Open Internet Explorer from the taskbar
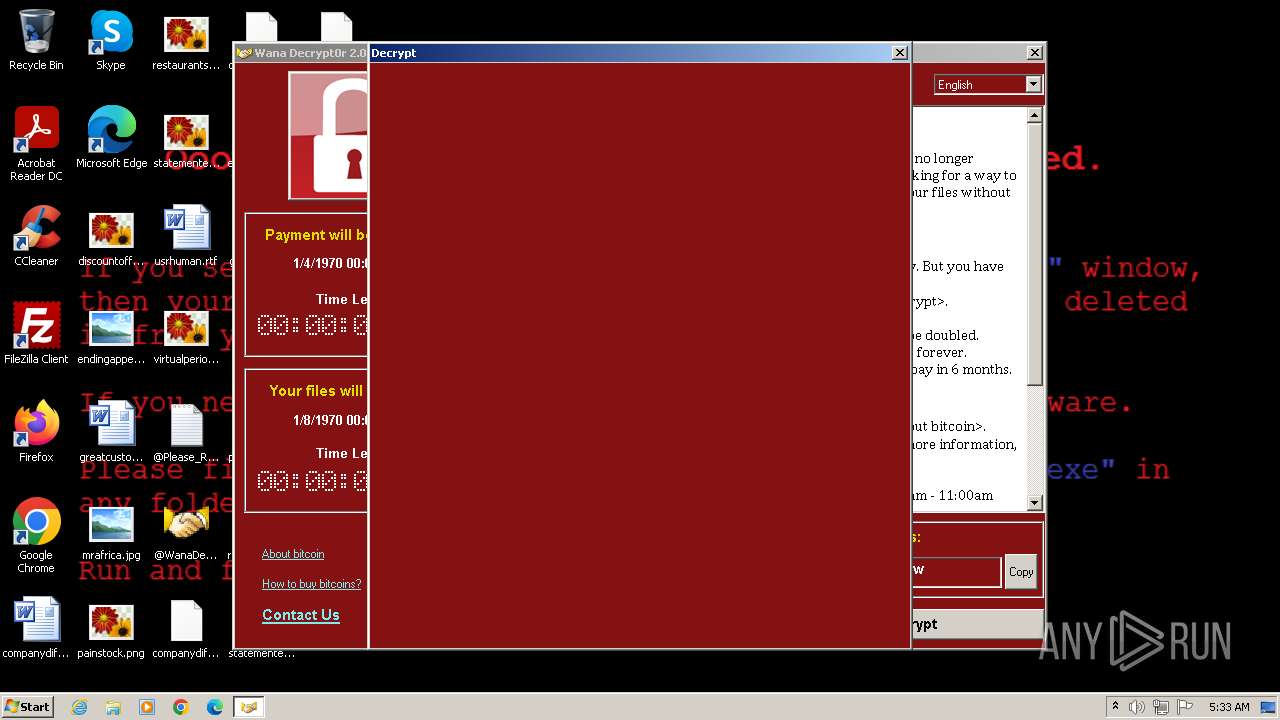The image size is (1280, 720). pyautogui.click(x=79, y=707)
